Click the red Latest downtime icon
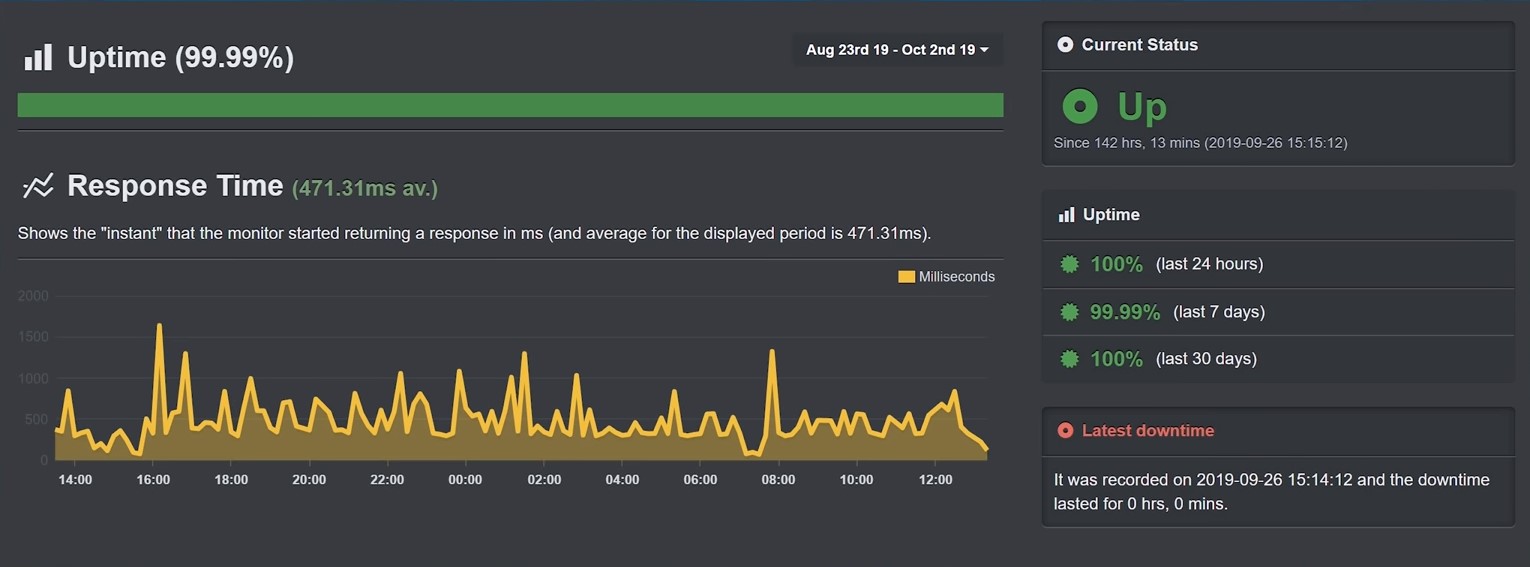Image resolution: width=1530 pixels, height=567 pixels. pyautogui.click(x=1065, y=431)
